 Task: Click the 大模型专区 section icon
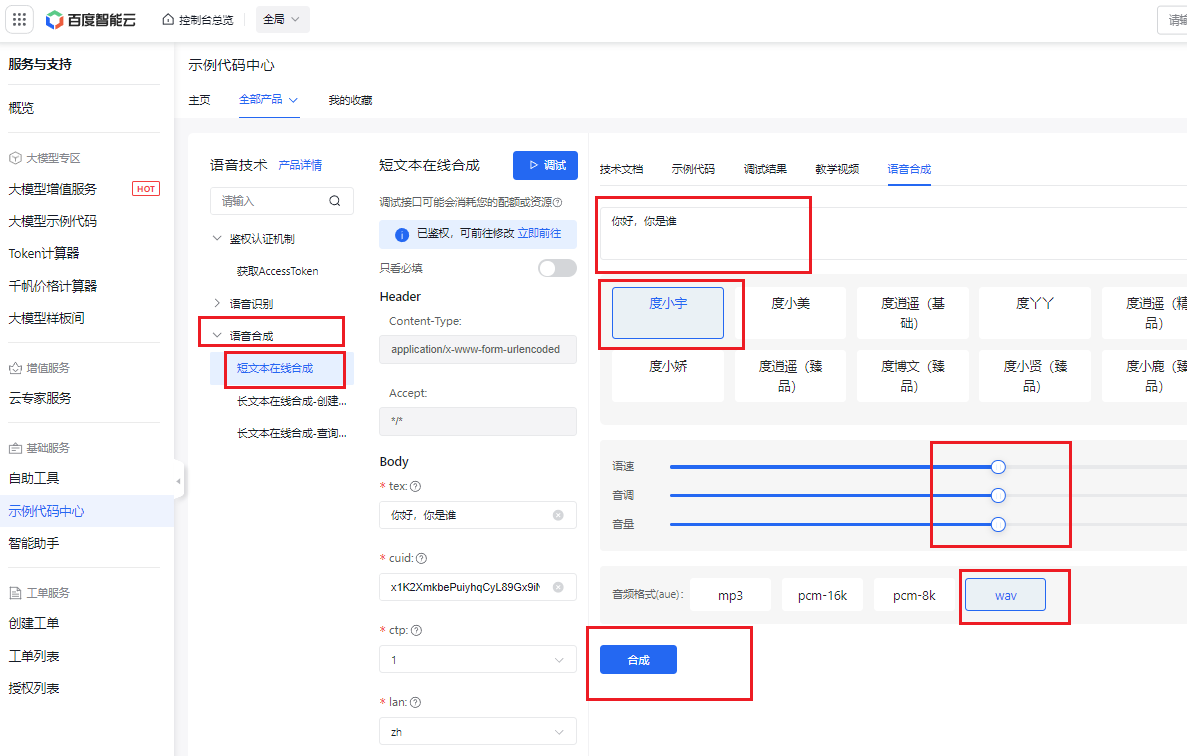pos(15,158)
